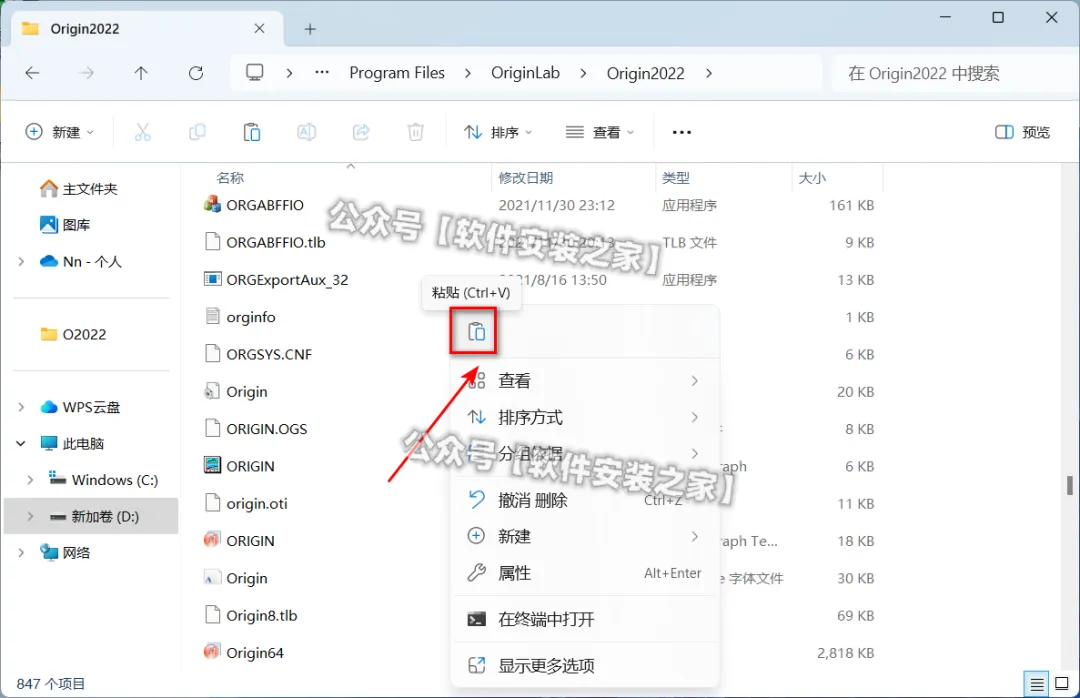Sort by the 名称 column header
Image resolution: width=1080 pixels, height=698 pixels.
click(230, 178)
